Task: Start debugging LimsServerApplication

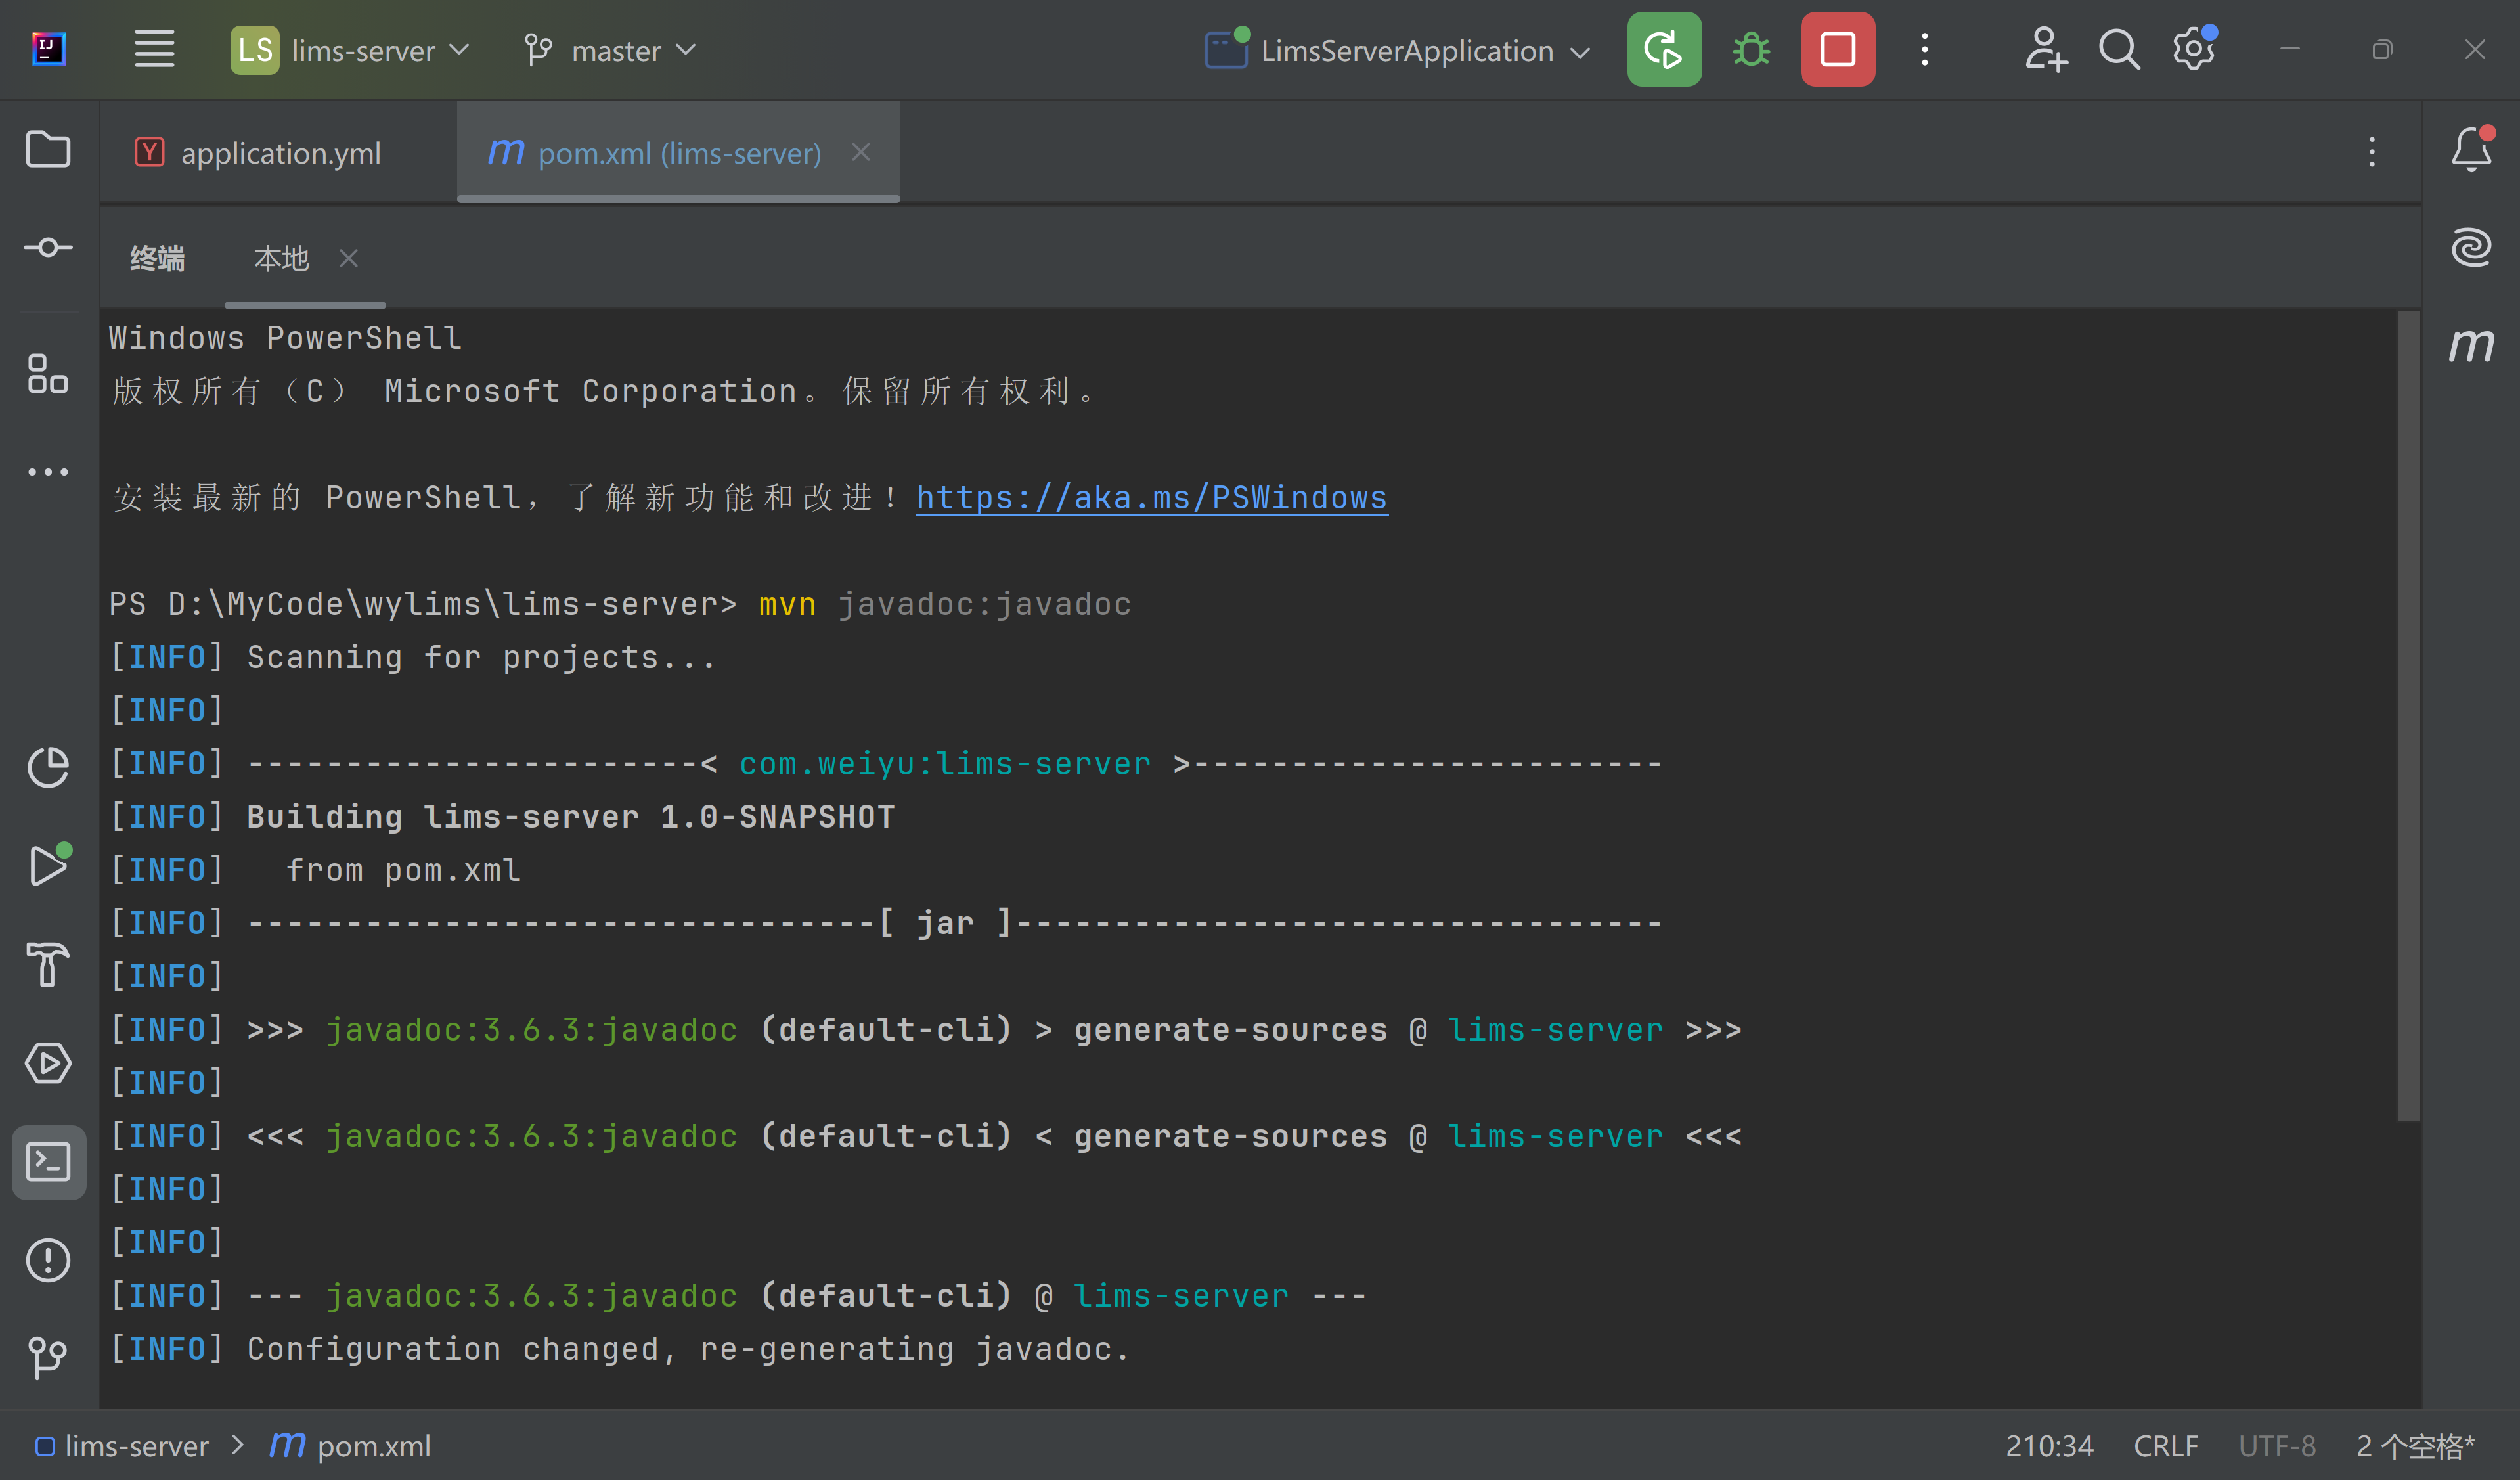Action: [x=1751, y=49]
